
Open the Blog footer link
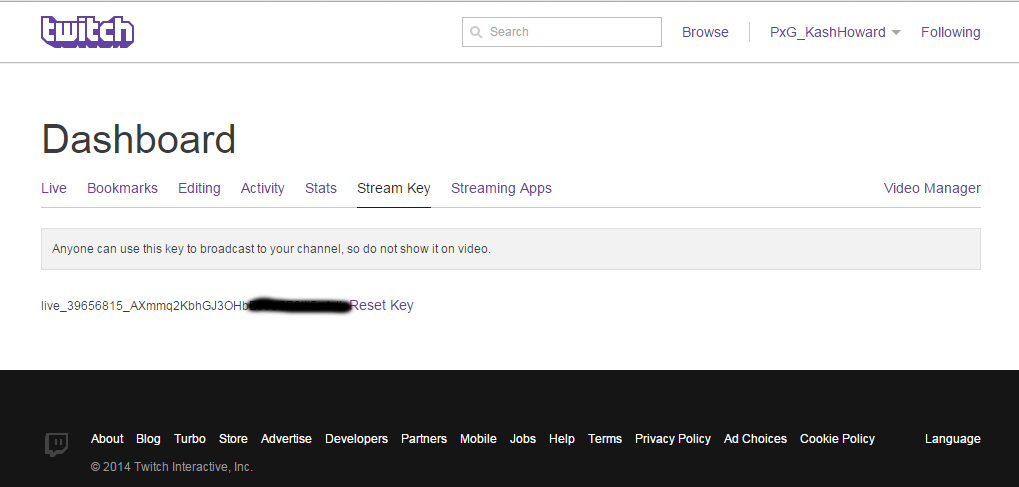pyautogui.click(x=148, y=439)
